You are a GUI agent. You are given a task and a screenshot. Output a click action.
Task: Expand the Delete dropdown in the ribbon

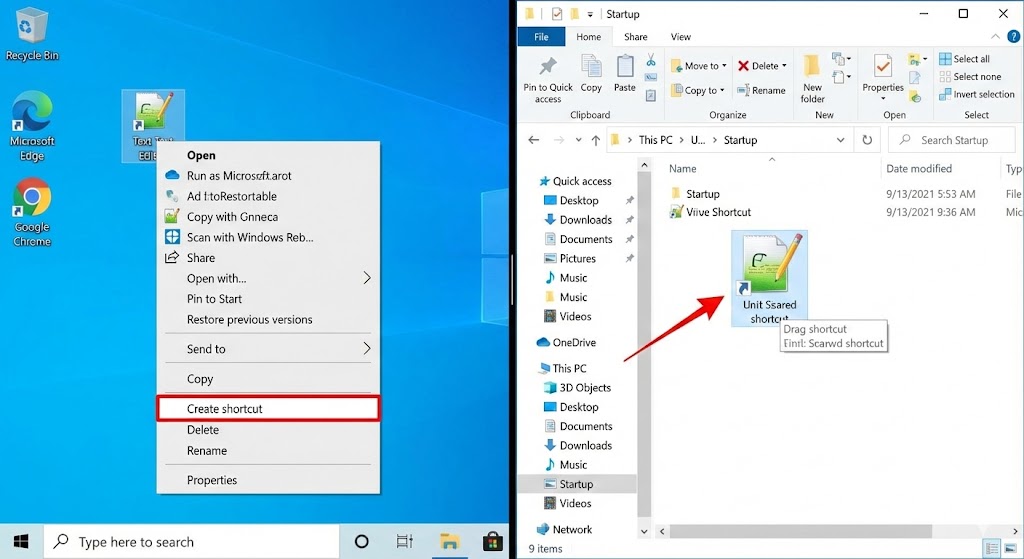point(781,66)
